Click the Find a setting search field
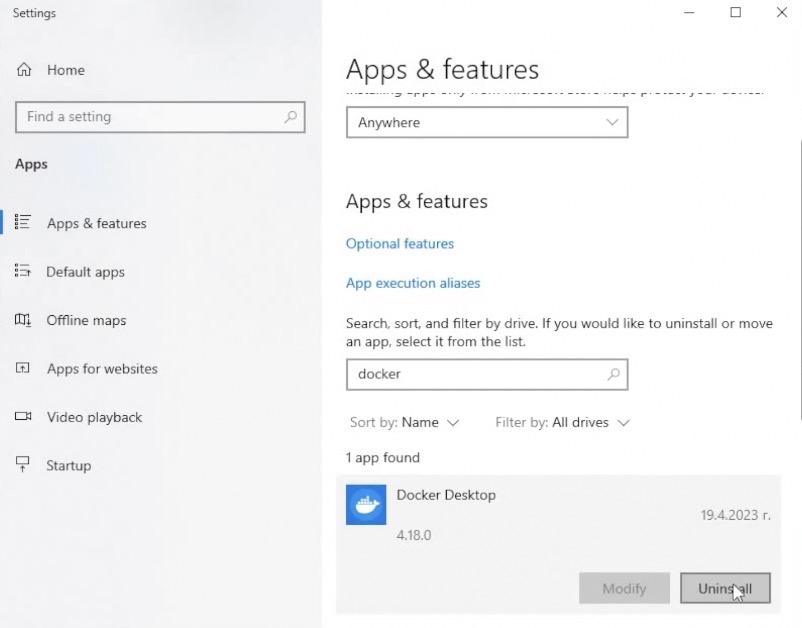The image size is (802, 628). [x=160, y=117]
